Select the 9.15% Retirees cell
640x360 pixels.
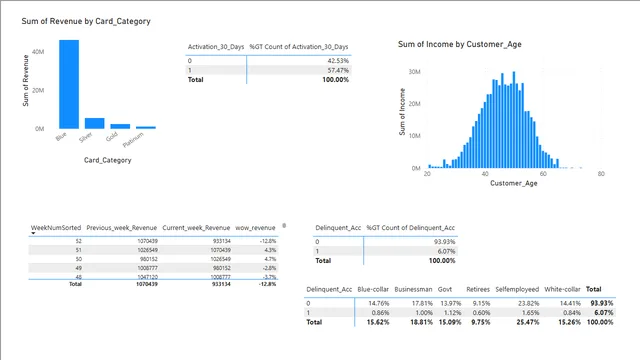pos(482,303)
